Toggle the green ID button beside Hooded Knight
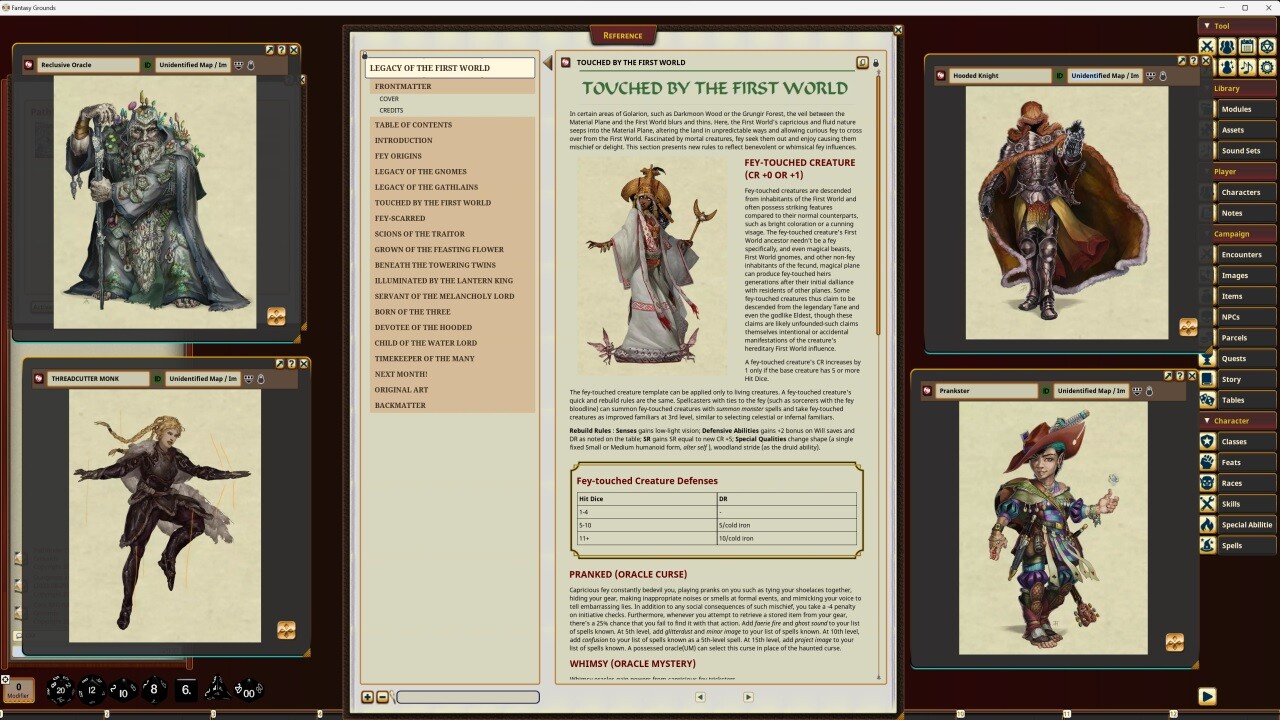Viewport: 1280px width, 720px height. [1059, 75]
